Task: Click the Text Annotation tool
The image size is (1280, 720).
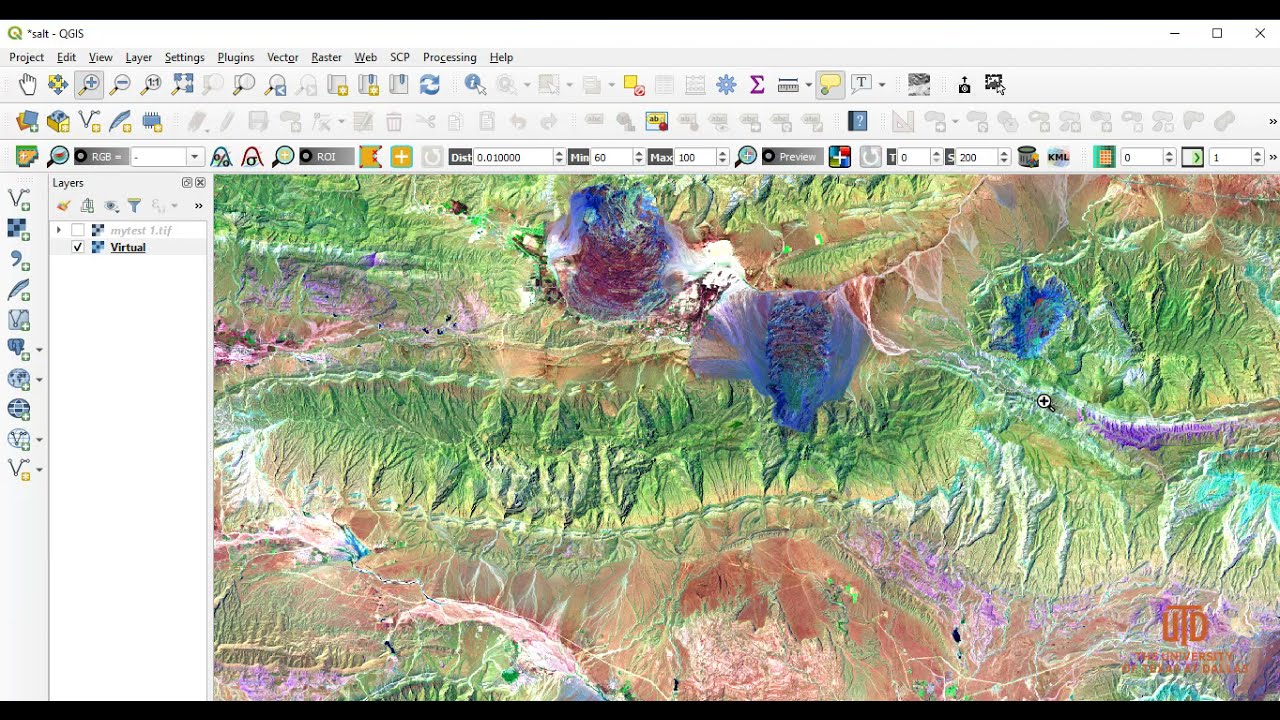Action: 861,85
